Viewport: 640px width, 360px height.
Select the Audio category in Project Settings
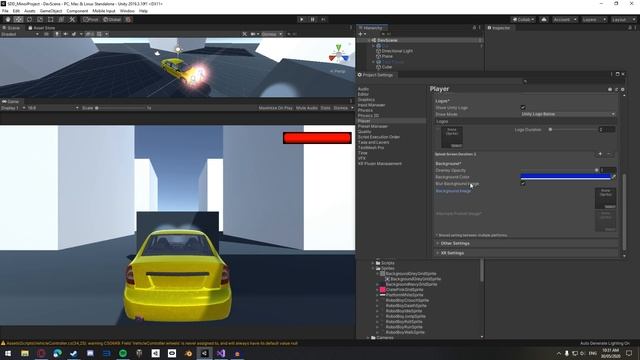click(363, 89)
